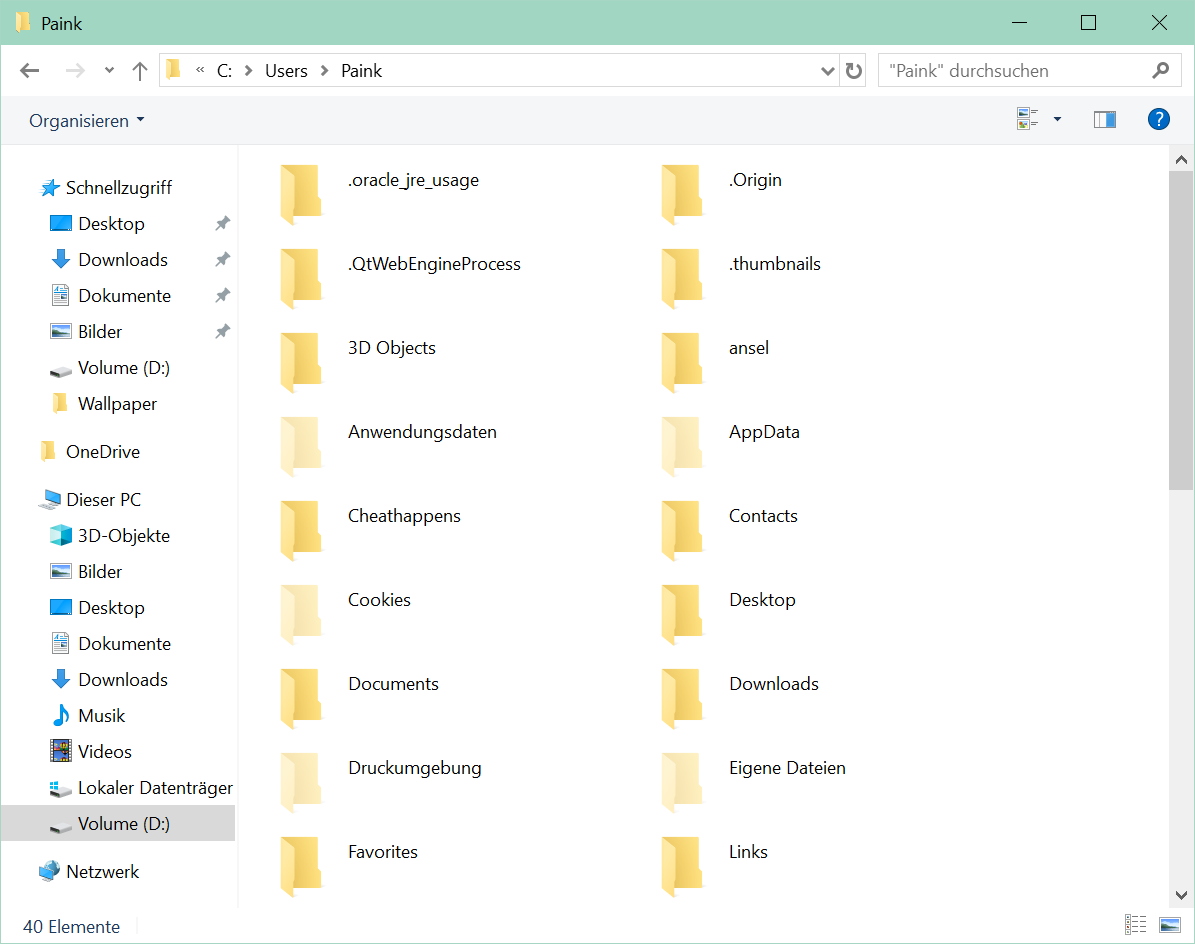1195x944 pixels.
Task: Open the Organisieren menu
Action: point(86,120)
